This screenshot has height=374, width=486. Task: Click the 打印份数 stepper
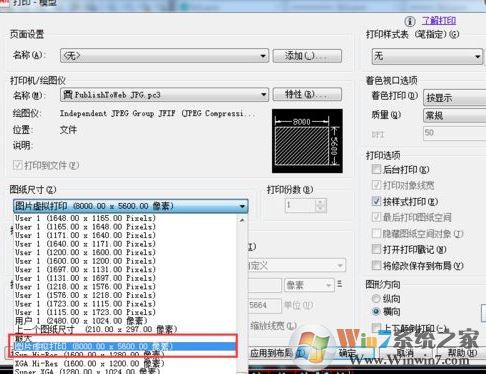click(x=320, y=205)
